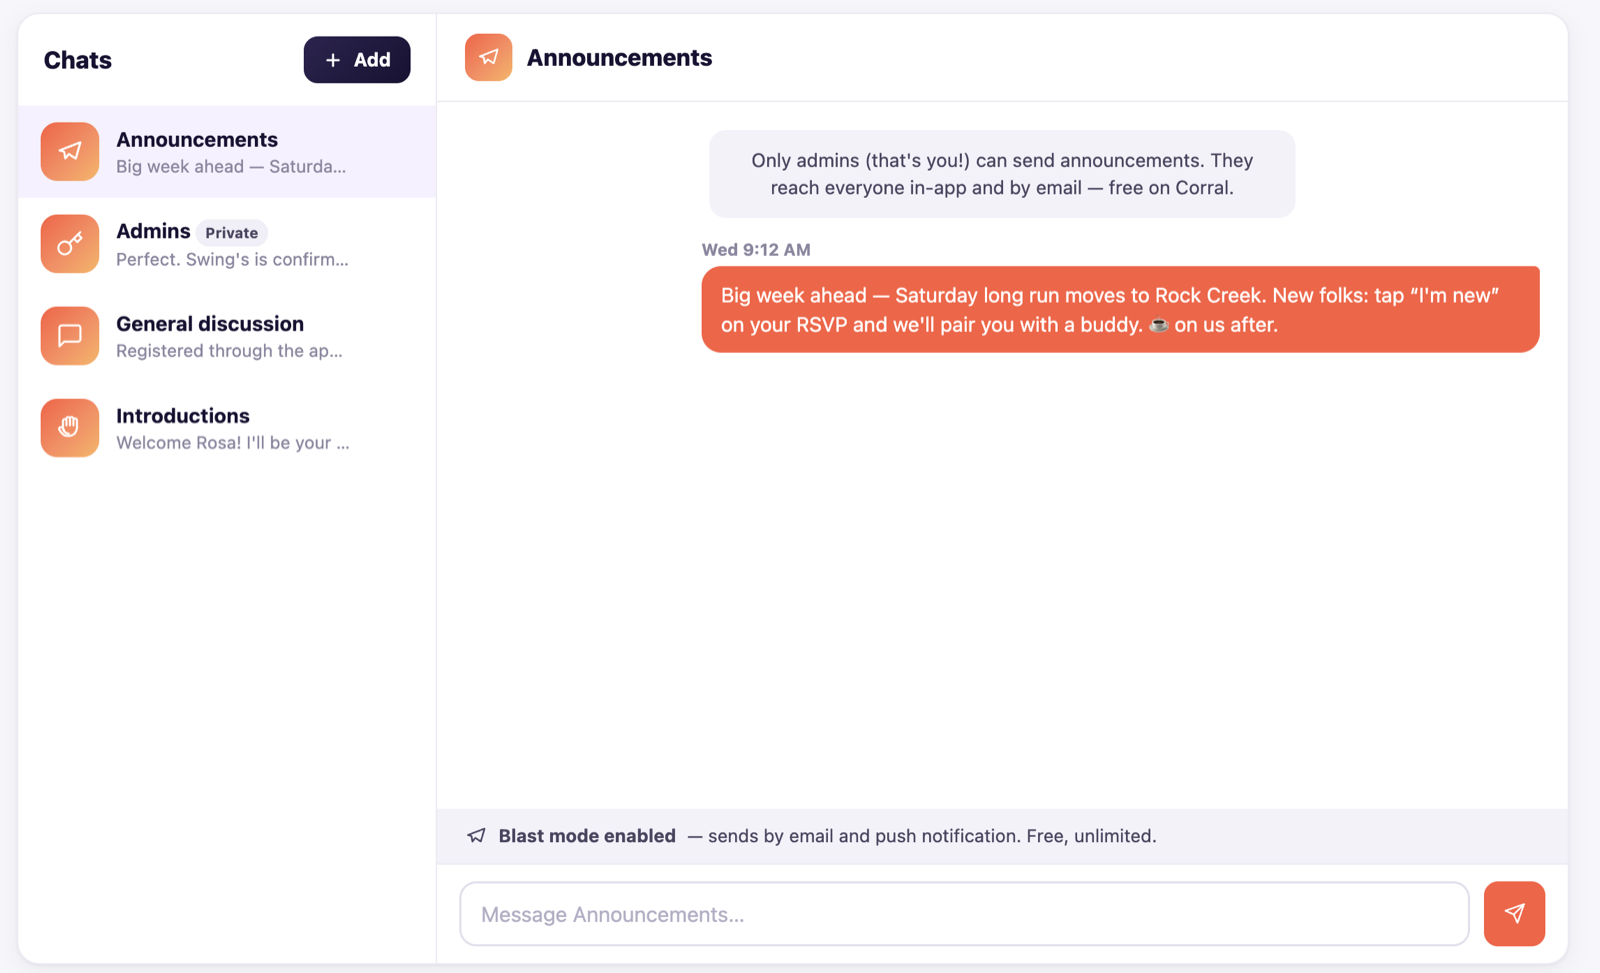Click the Blast mode megaphone icon

(x=477, y=836)
